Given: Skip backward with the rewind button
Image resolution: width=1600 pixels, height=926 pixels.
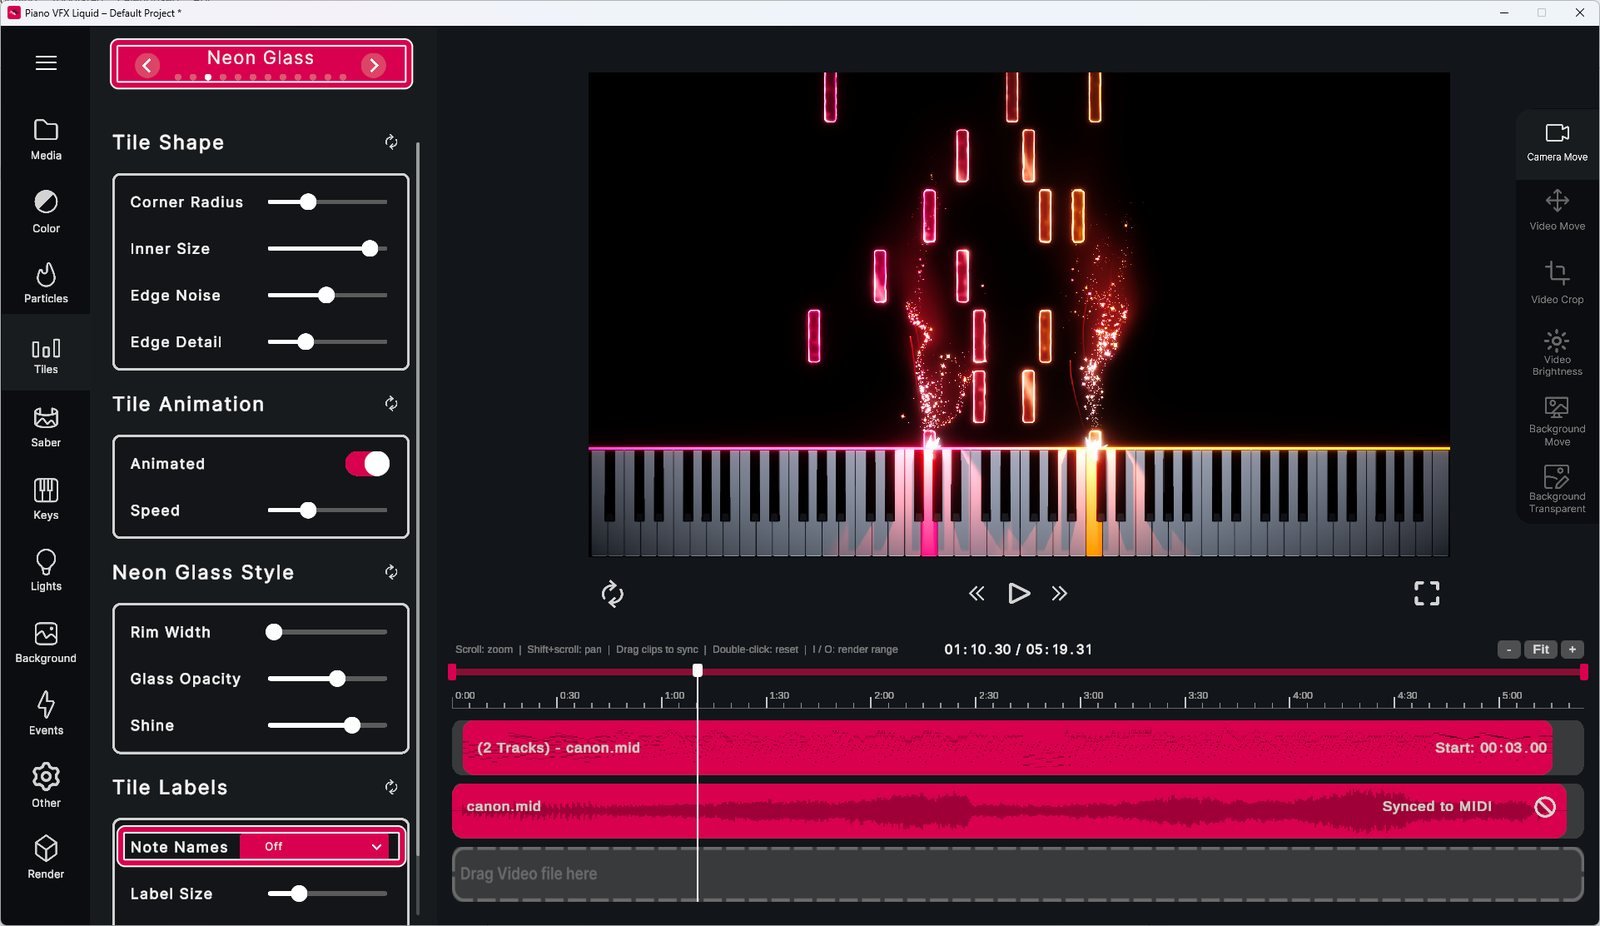Looking at the screenshot, I should pyautogui.click(x=977, y=593).
